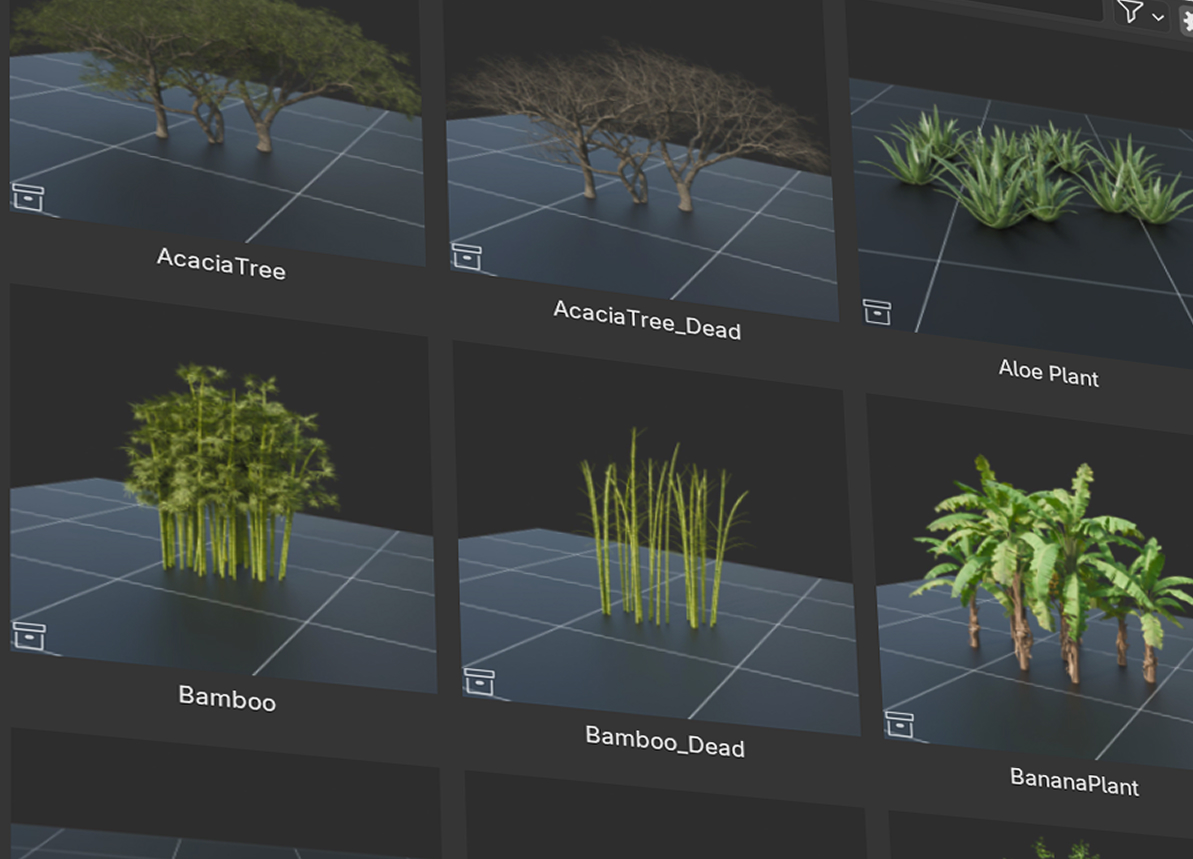1193x859 pixels.
Task: Expand the filter dropdown chevron
Action: click(x=1157, y=17)
